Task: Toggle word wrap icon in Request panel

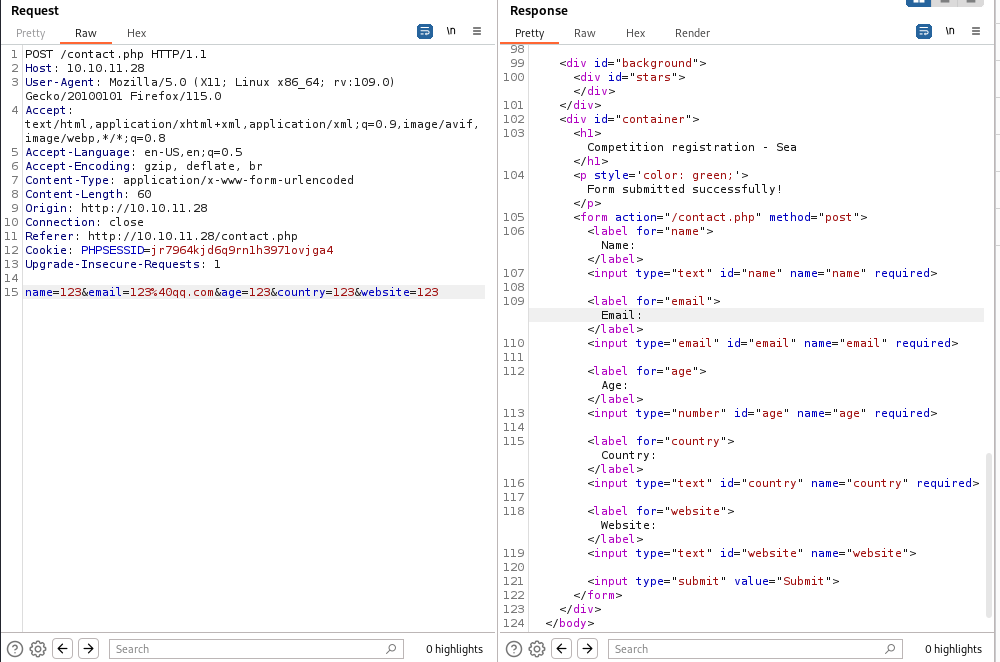Action: pos(425,31)
